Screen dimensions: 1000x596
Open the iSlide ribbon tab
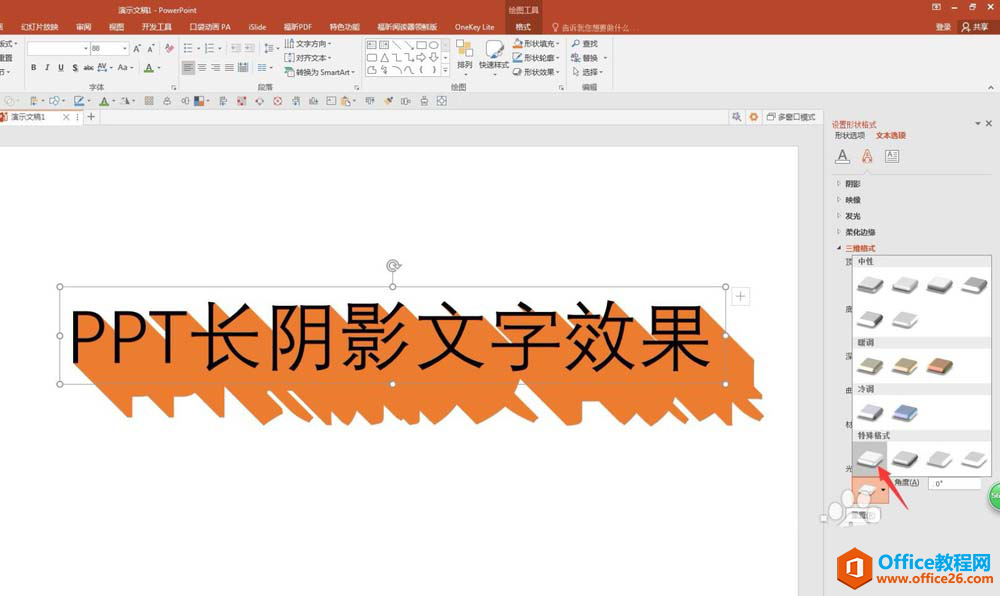pyautogui.click(x=257, y=27)
